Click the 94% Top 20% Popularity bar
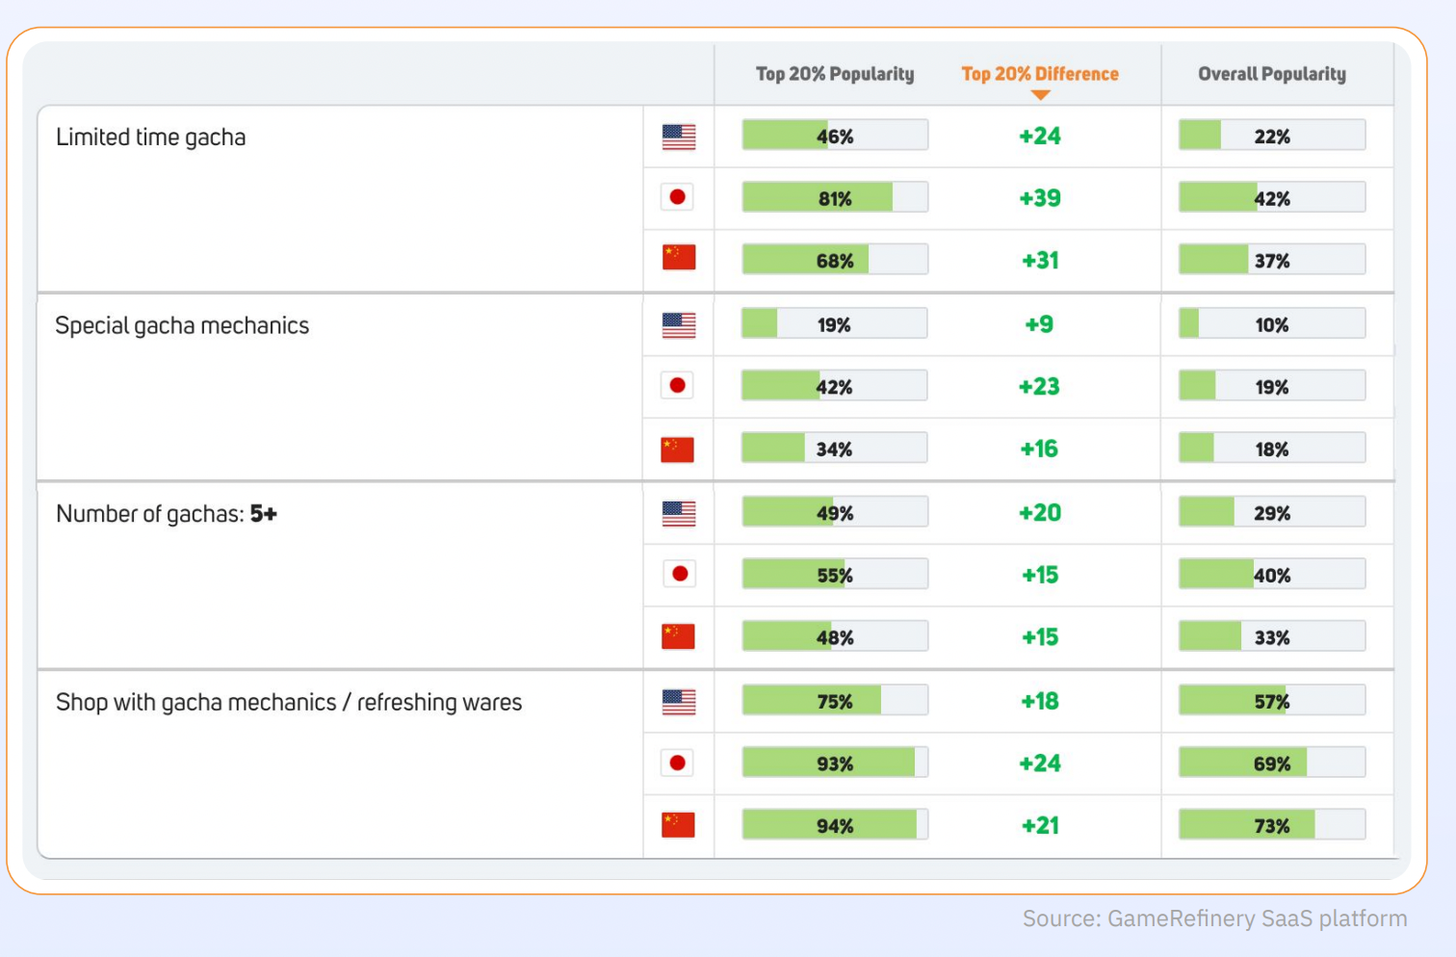The width and height of the screenshot is (1456, 957). tap(834, 825)
